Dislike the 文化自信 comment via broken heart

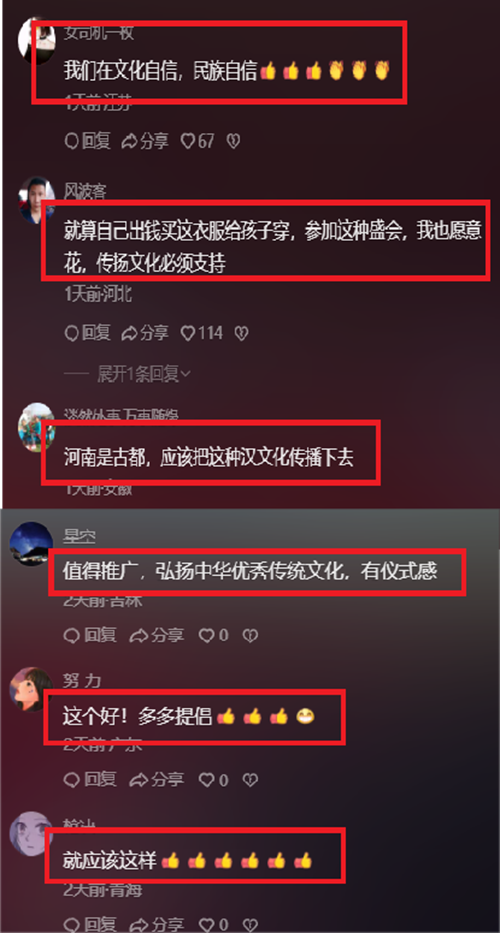click(233, 141)
